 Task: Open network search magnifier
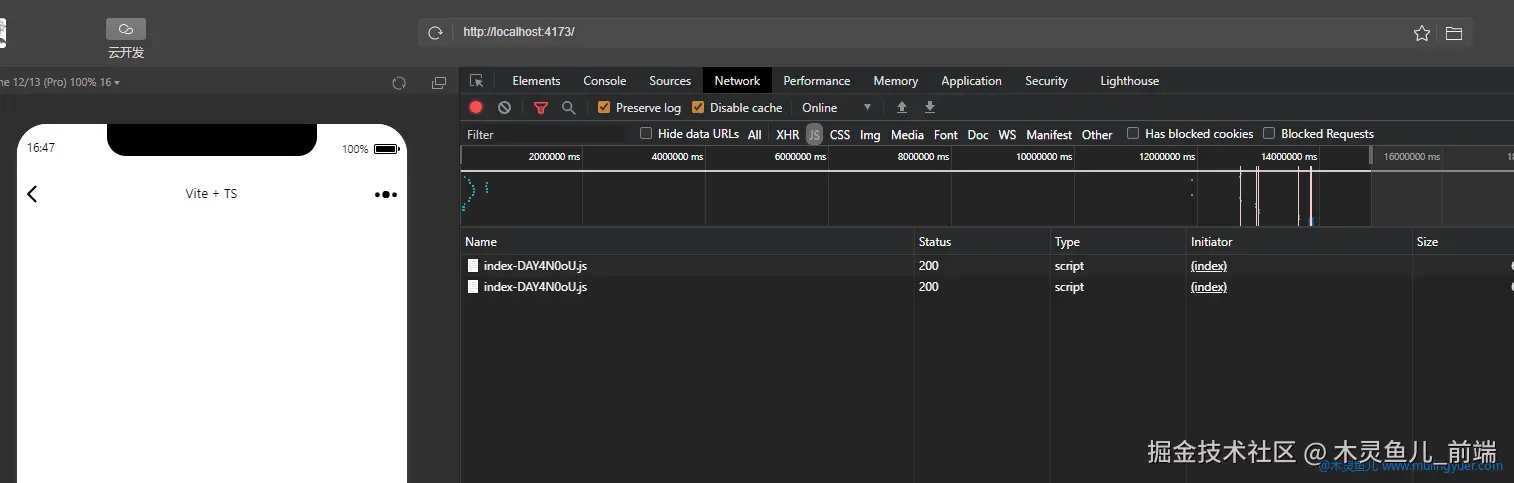point(569,107)
